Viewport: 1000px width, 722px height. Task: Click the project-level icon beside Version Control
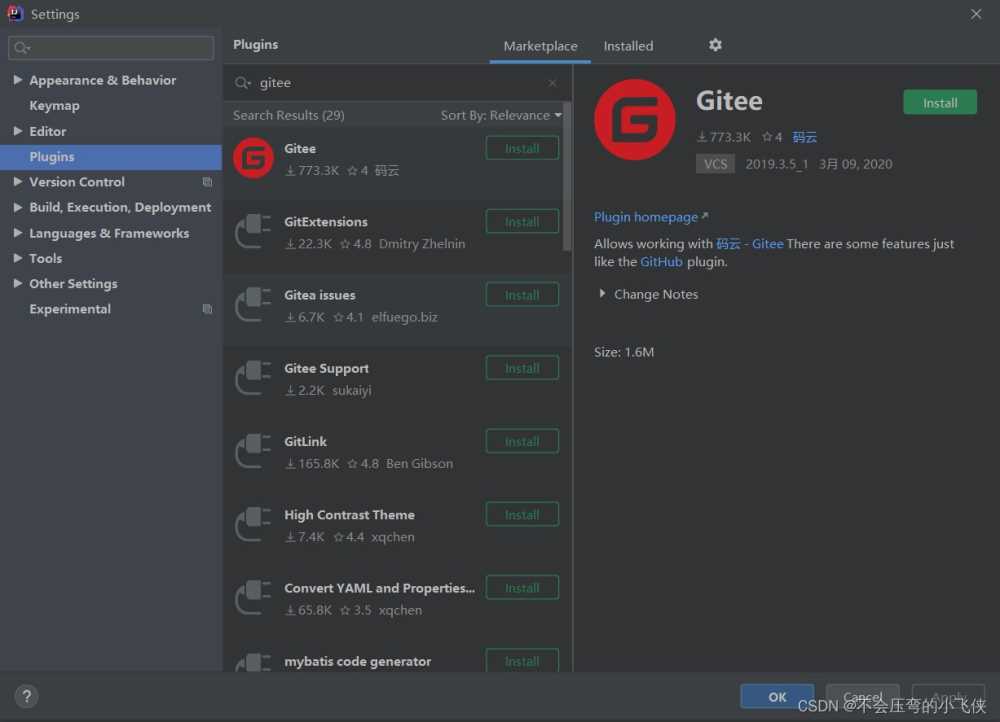pos(207,182)
